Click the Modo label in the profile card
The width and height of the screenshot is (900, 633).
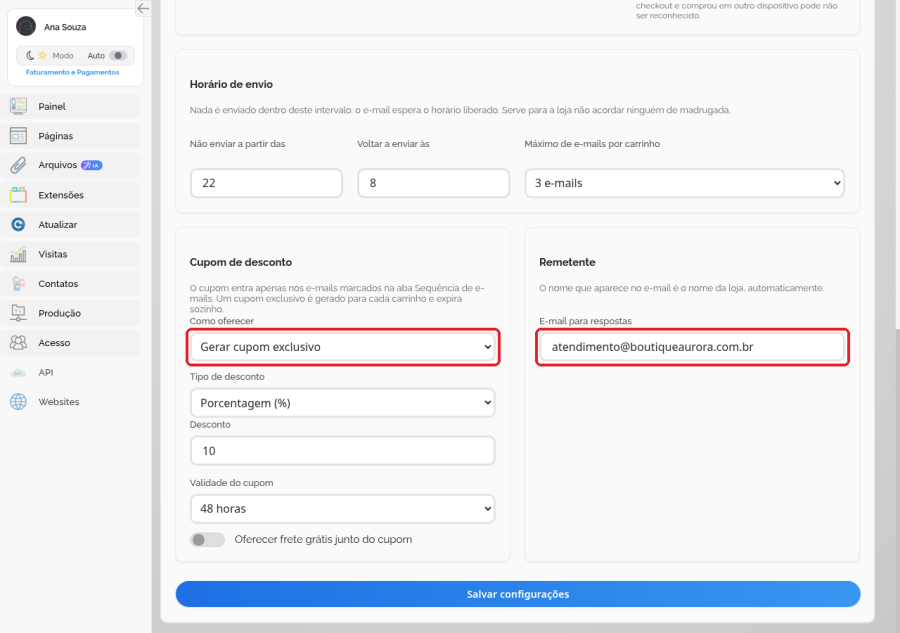63,56
